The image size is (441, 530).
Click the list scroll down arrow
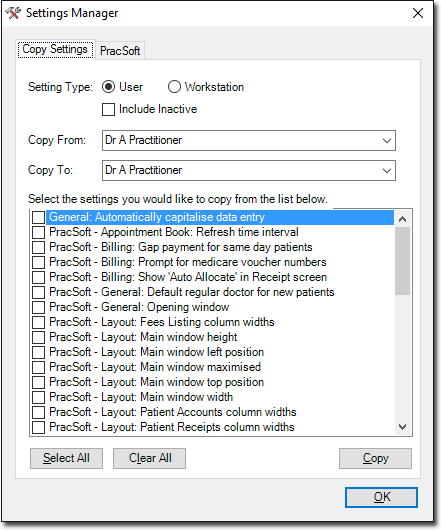[402, 427]
